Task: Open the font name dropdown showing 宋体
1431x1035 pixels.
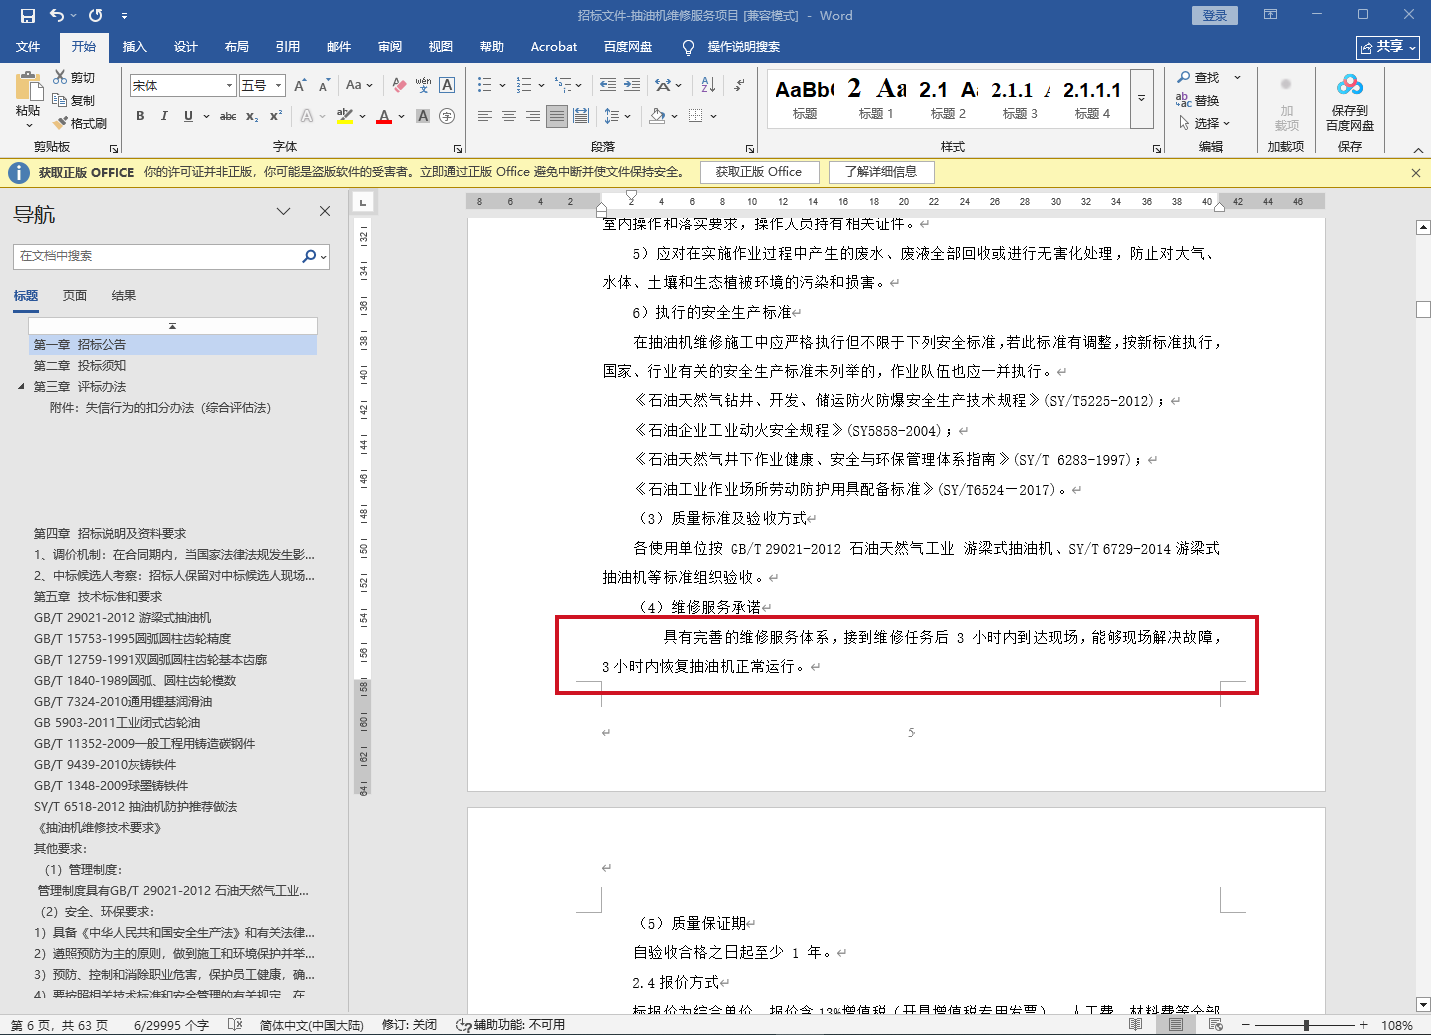Action: (230, 86)
